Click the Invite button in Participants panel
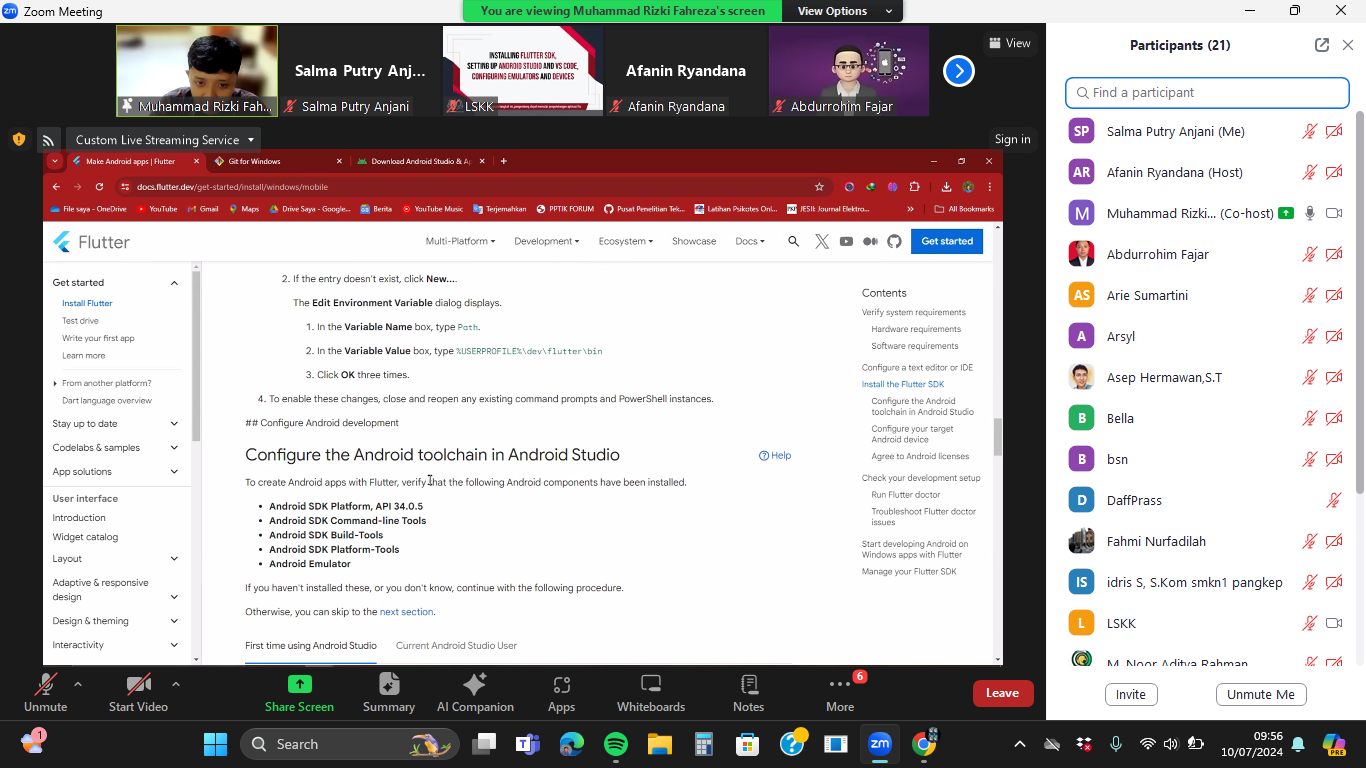 tap(1131, 695)
